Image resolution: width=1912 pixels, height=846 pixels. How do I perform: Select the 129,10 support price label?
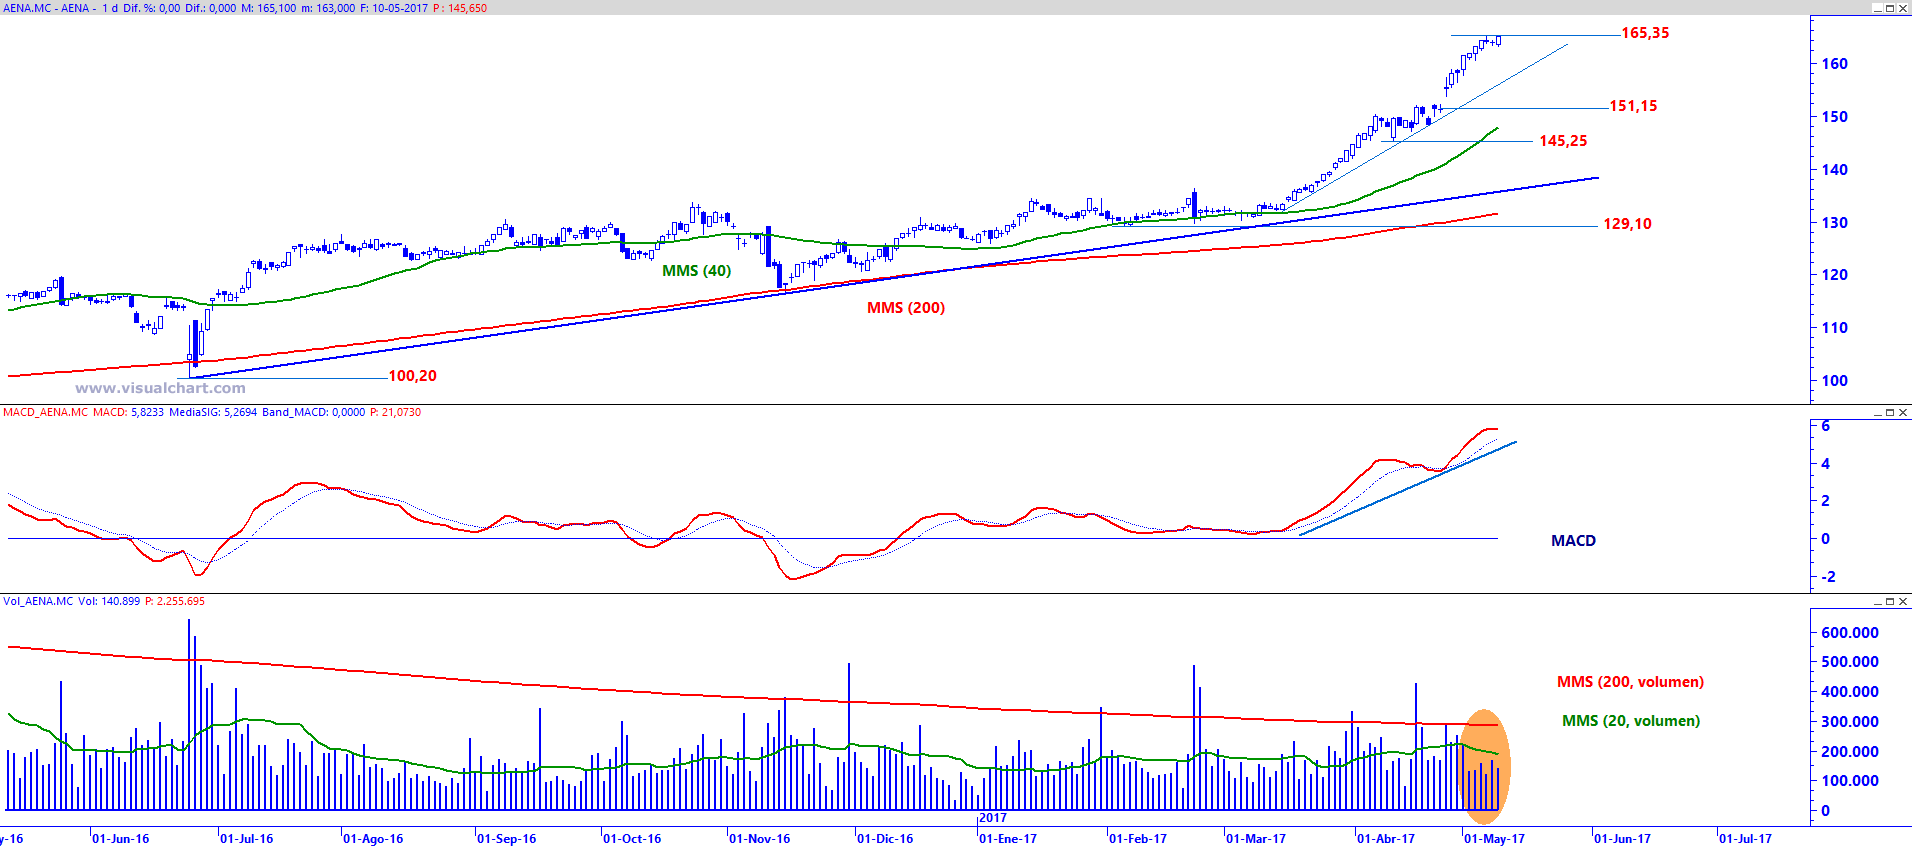(1627, 224)
